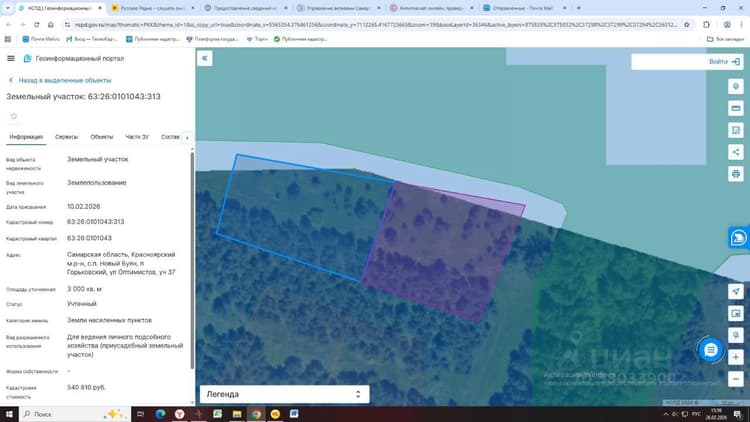Click the Войти login button
Image resolution: width=750 pixels, height=422 pixels.
[724, 62]
